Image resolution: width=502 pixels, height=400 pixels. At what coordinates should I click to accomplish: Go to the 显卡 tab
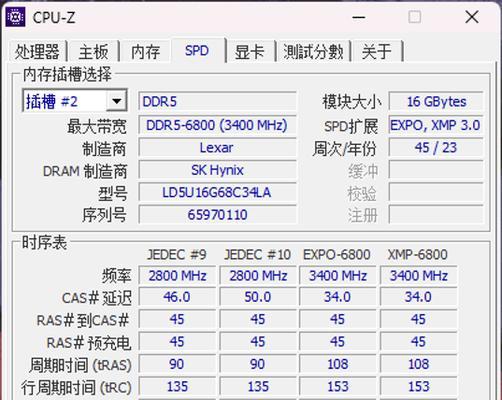point(250,52)
